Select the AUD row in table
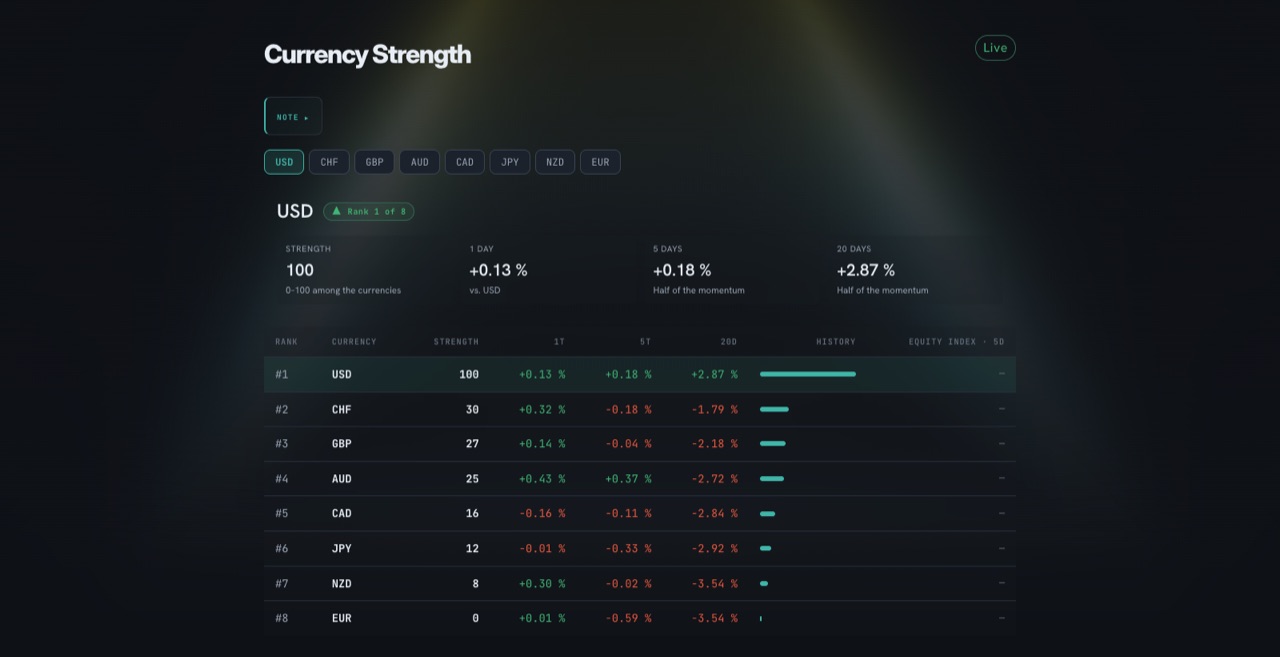 (640, 479)
